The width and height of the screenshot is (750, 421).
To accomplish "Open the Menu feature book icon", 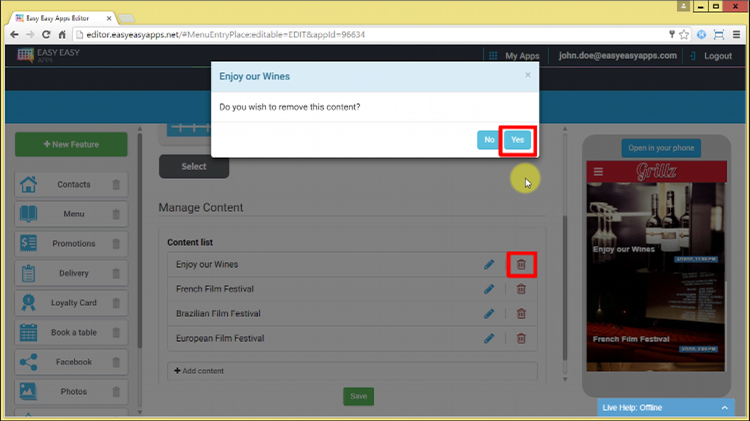I will (28, 214).
